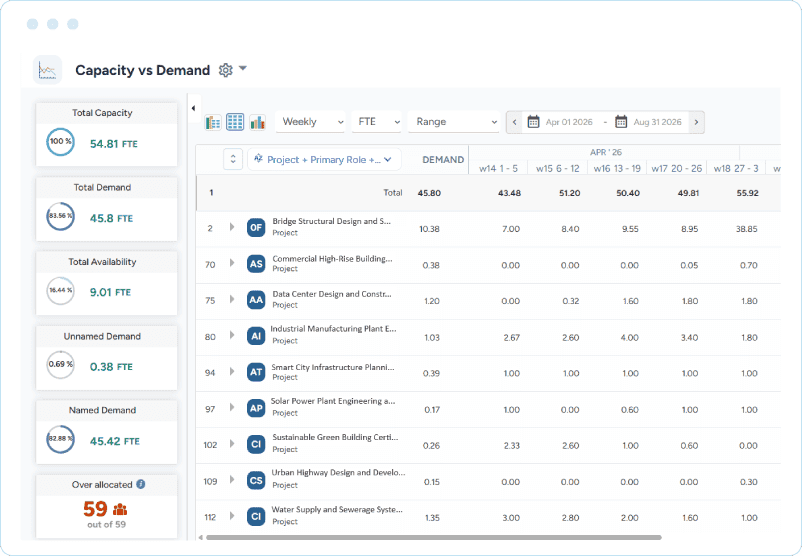The height and width of the screenshot is (556, 802).
Task: Open the Data Center Design and Constr... project name
Action: click(x=332, y=294)
